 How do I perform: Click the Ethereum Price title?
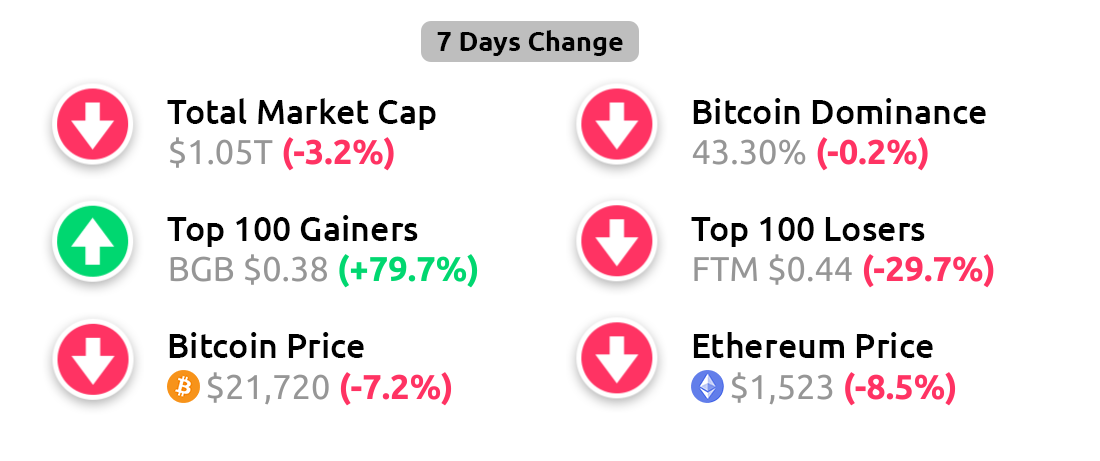click(812, 347)
